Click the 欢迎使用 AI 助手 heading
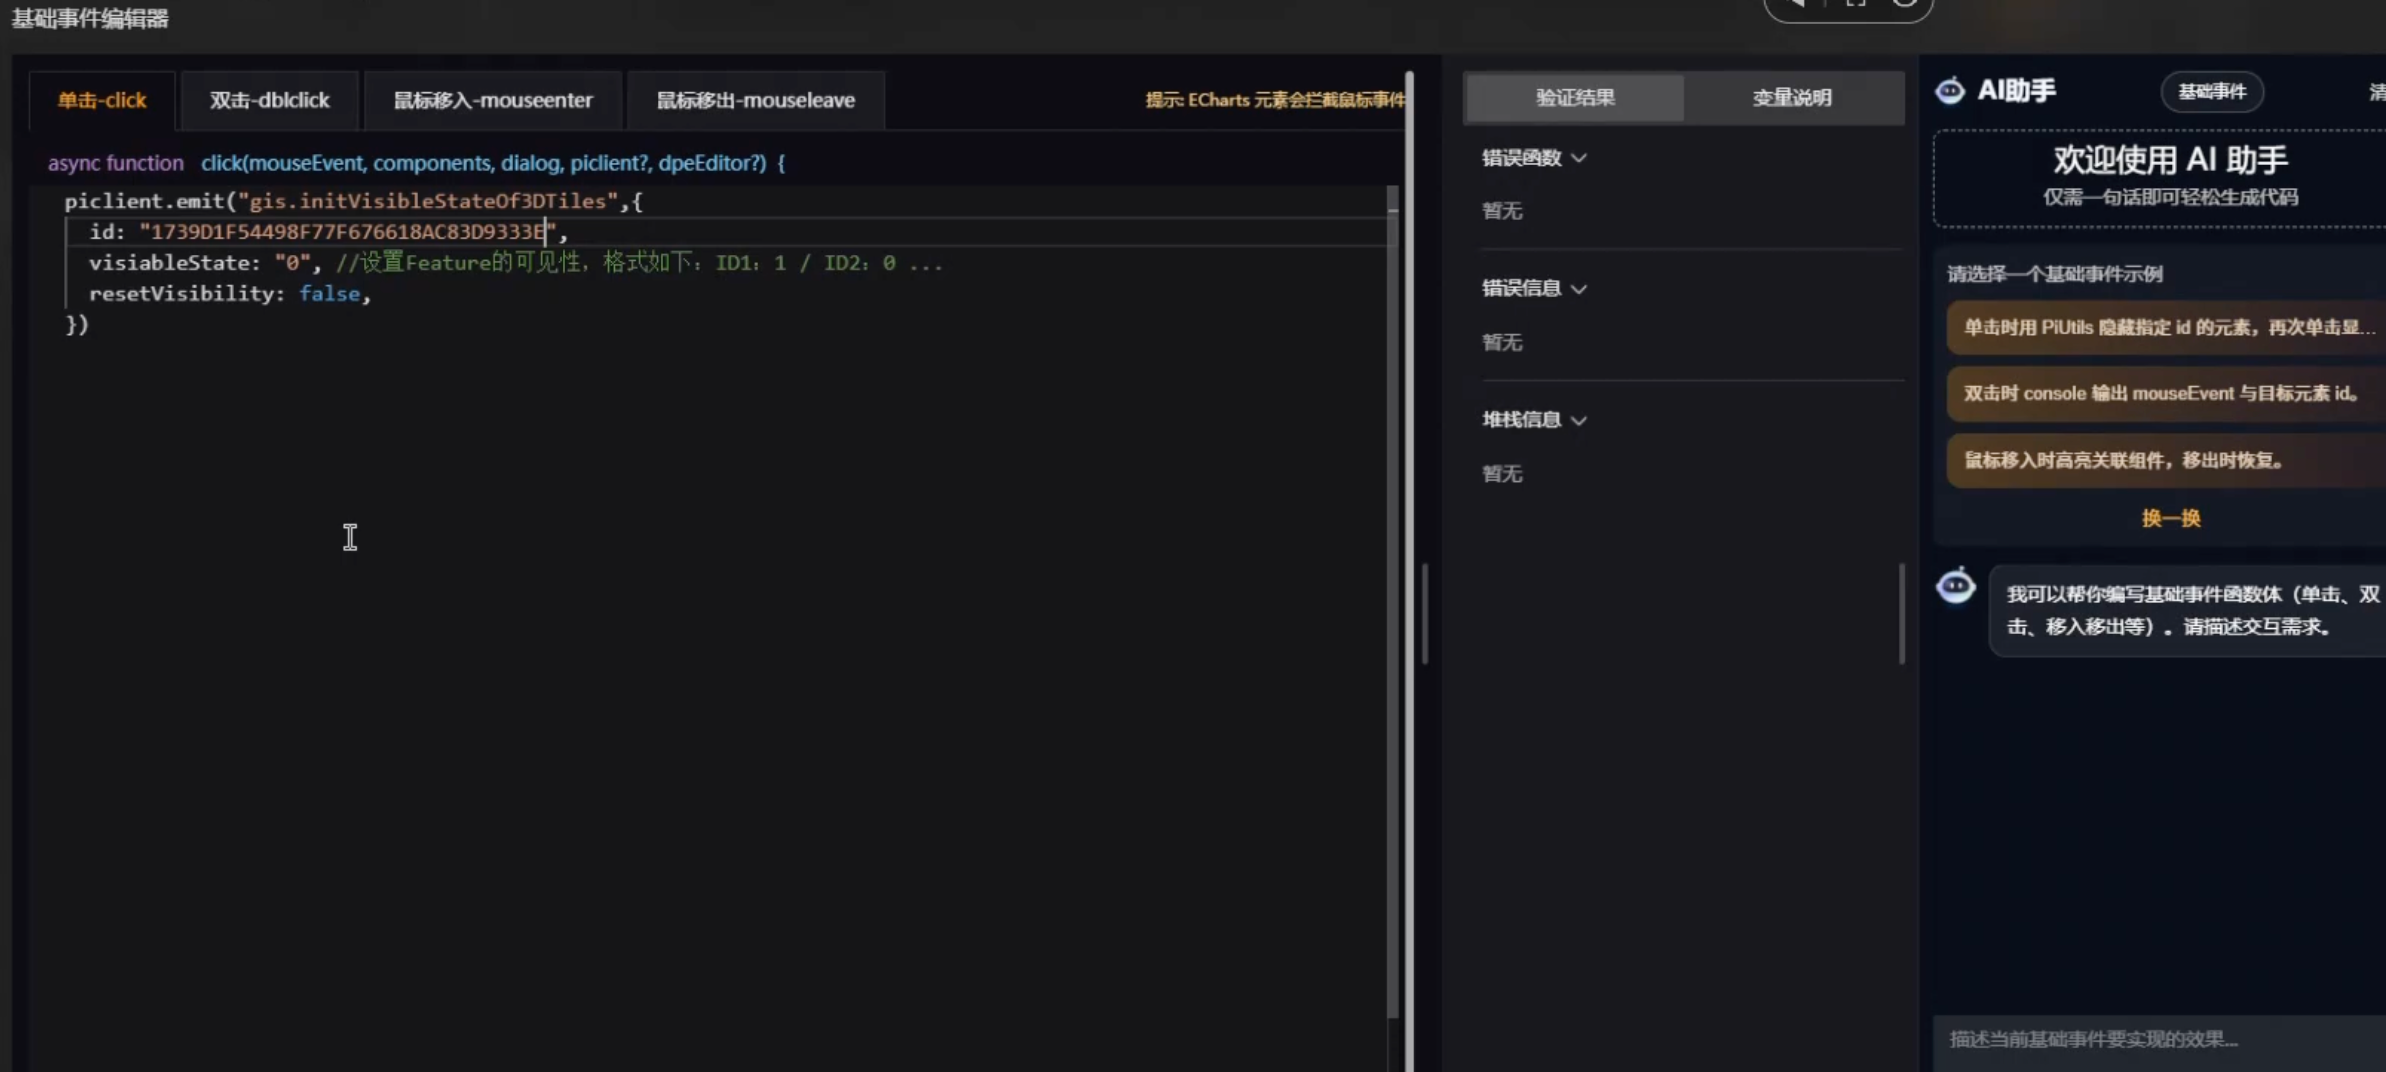This screenshot has height=1072, width=2386. click(2170, 160)
